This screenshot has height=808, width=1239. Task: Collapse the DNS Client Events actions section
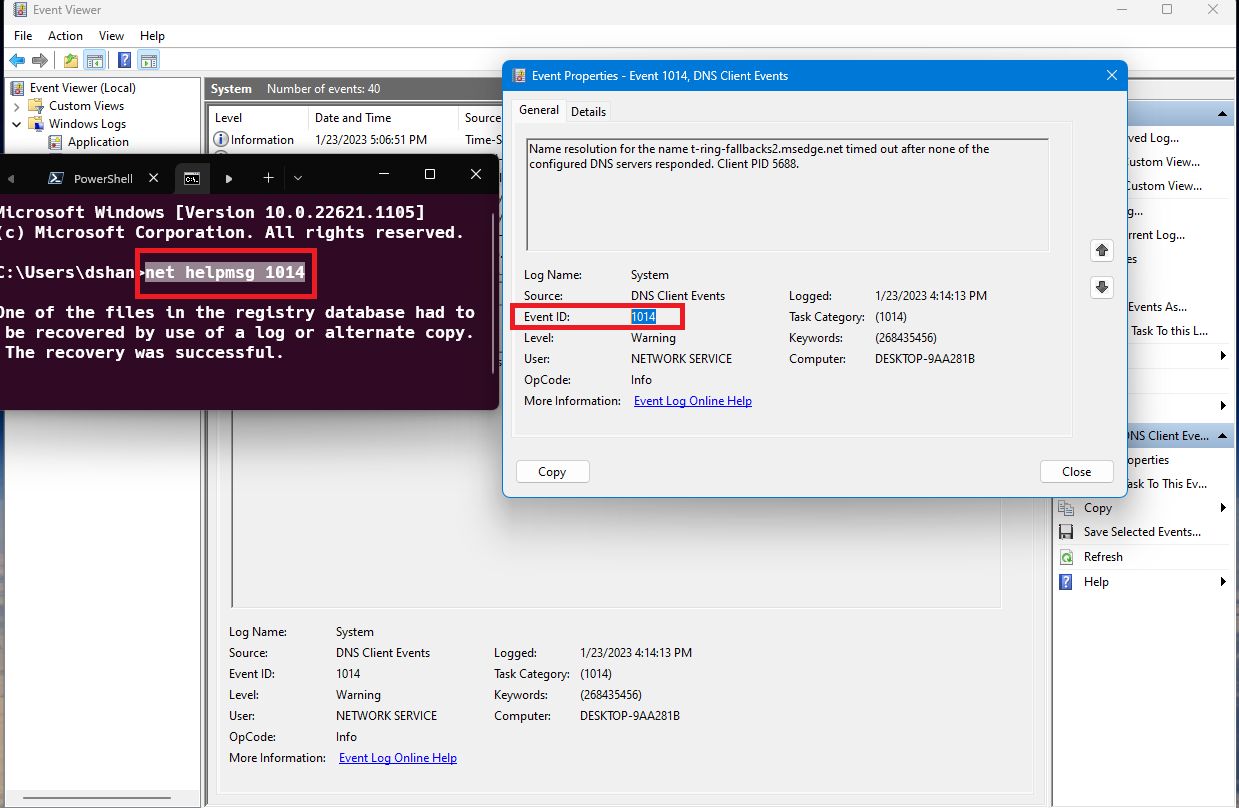pyautogui.click(x=1221, y=436)
